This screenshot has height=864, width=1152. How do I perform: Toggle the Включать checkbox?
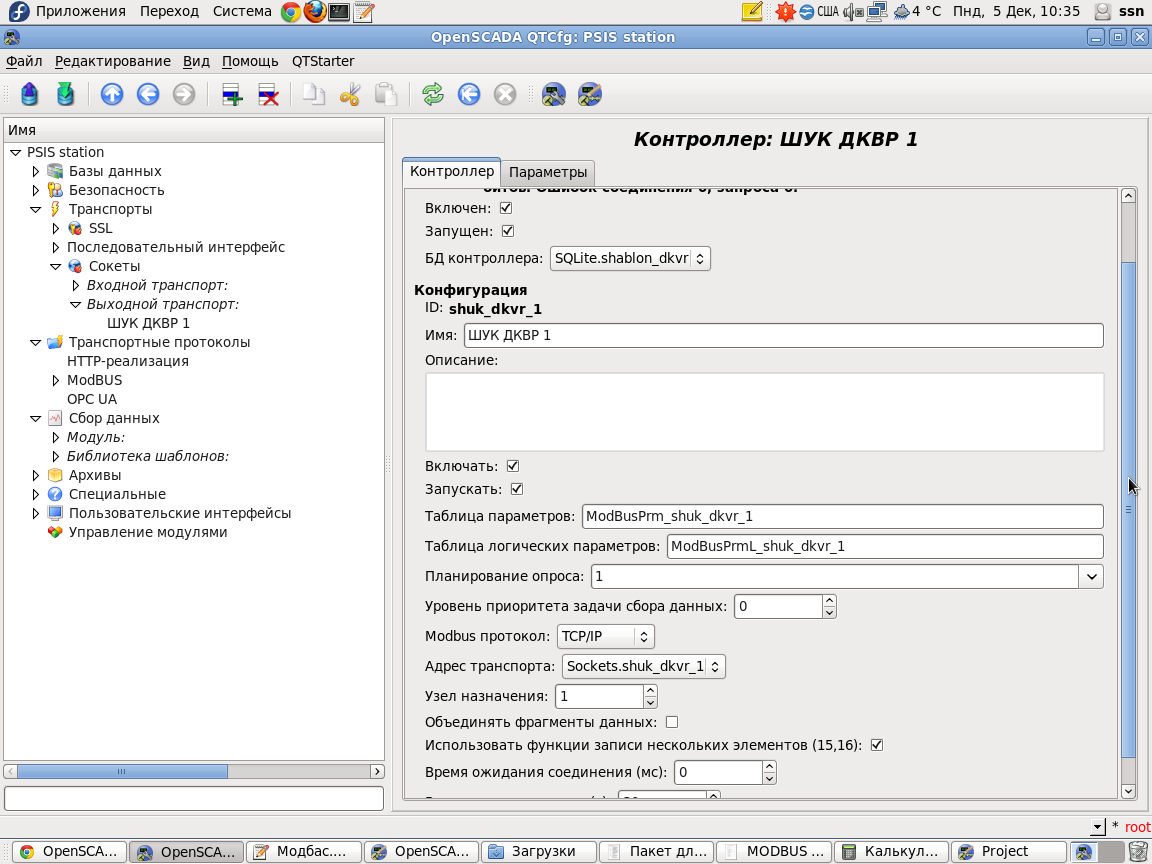click(513, 466)
